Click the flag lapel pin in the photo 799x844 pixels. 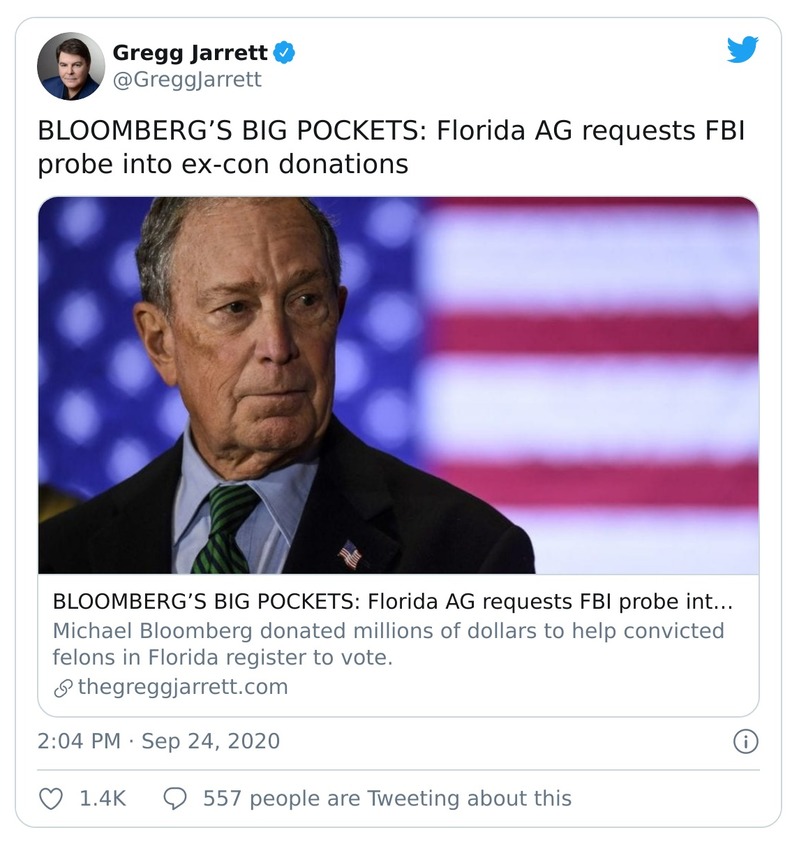(x=350, y=553)
